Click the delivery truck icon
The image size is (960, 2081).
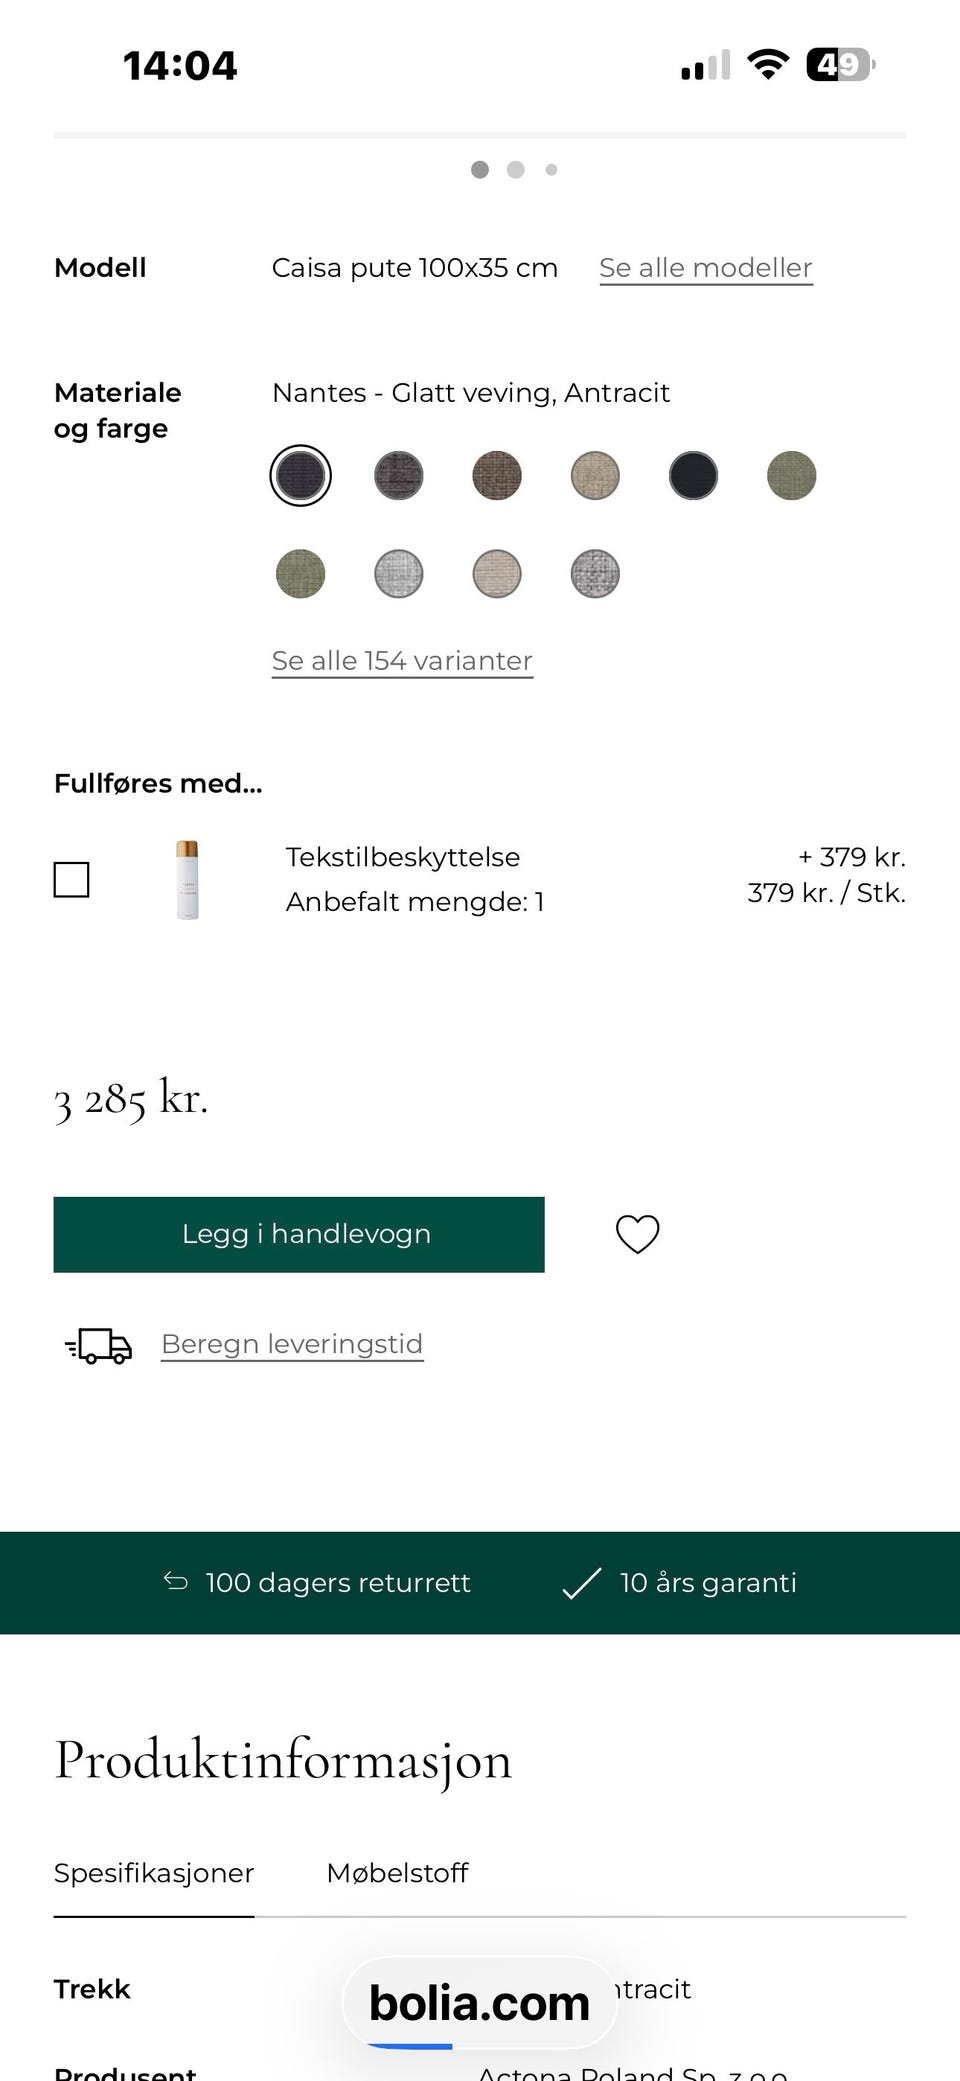pyautogui.click(x=97, y=1346)
